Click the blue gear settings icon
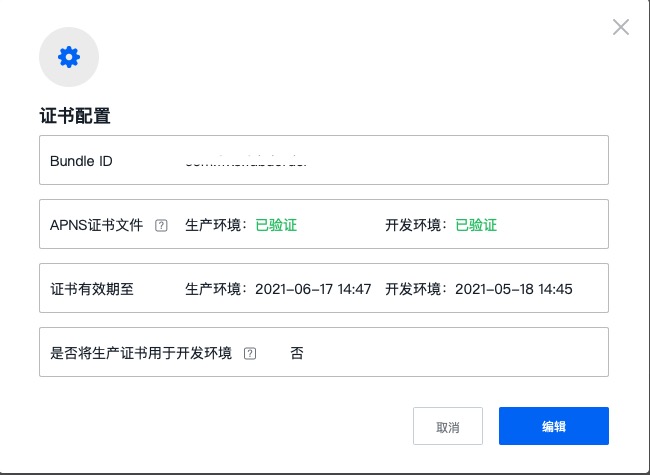 [x=68, y=57]
